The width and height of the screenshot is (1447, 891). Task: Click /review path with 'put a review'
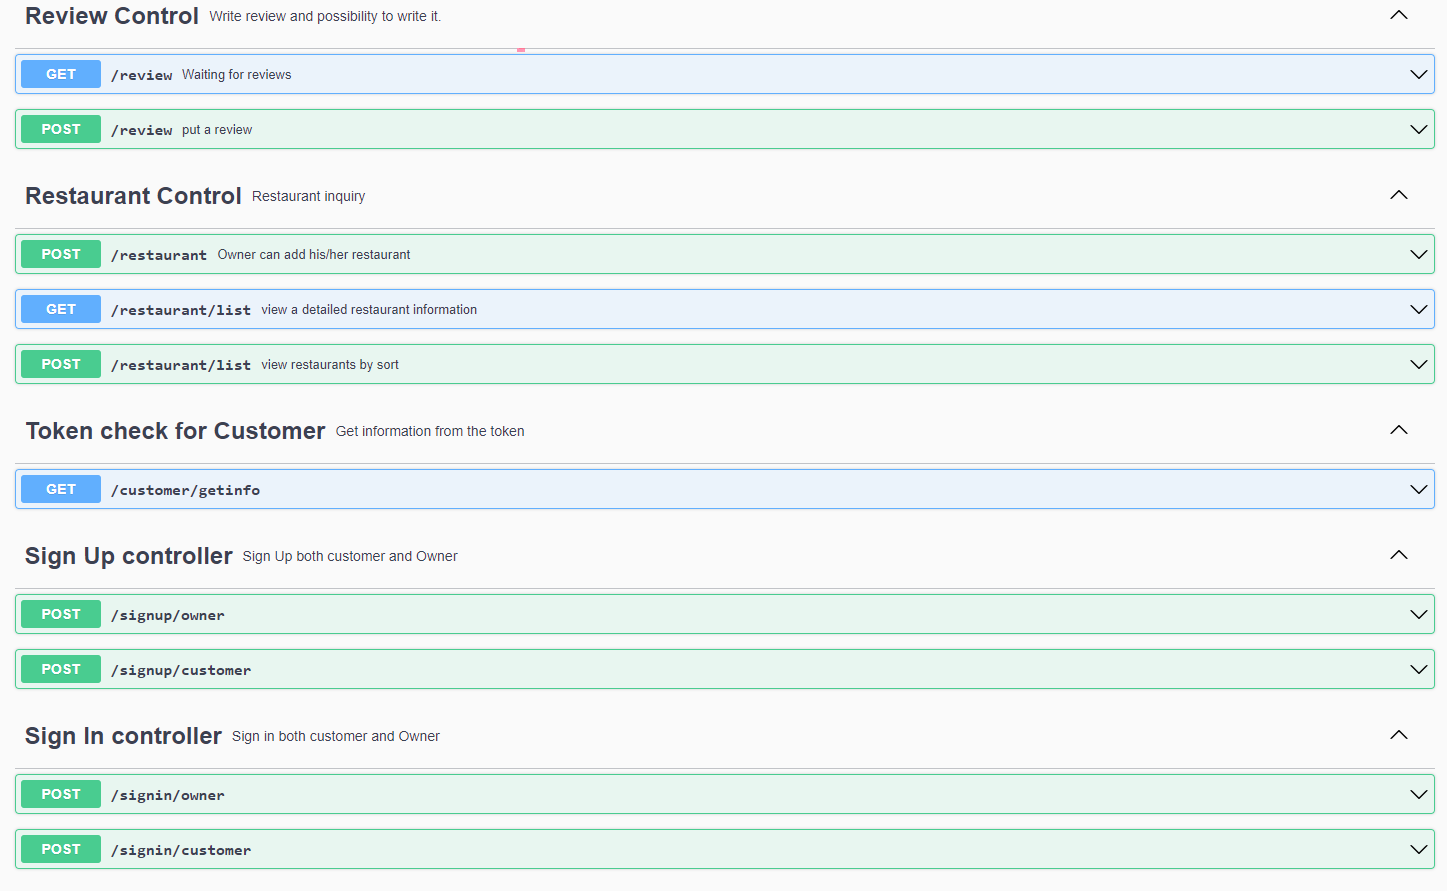pyautogui.click(x=142, y=130)
